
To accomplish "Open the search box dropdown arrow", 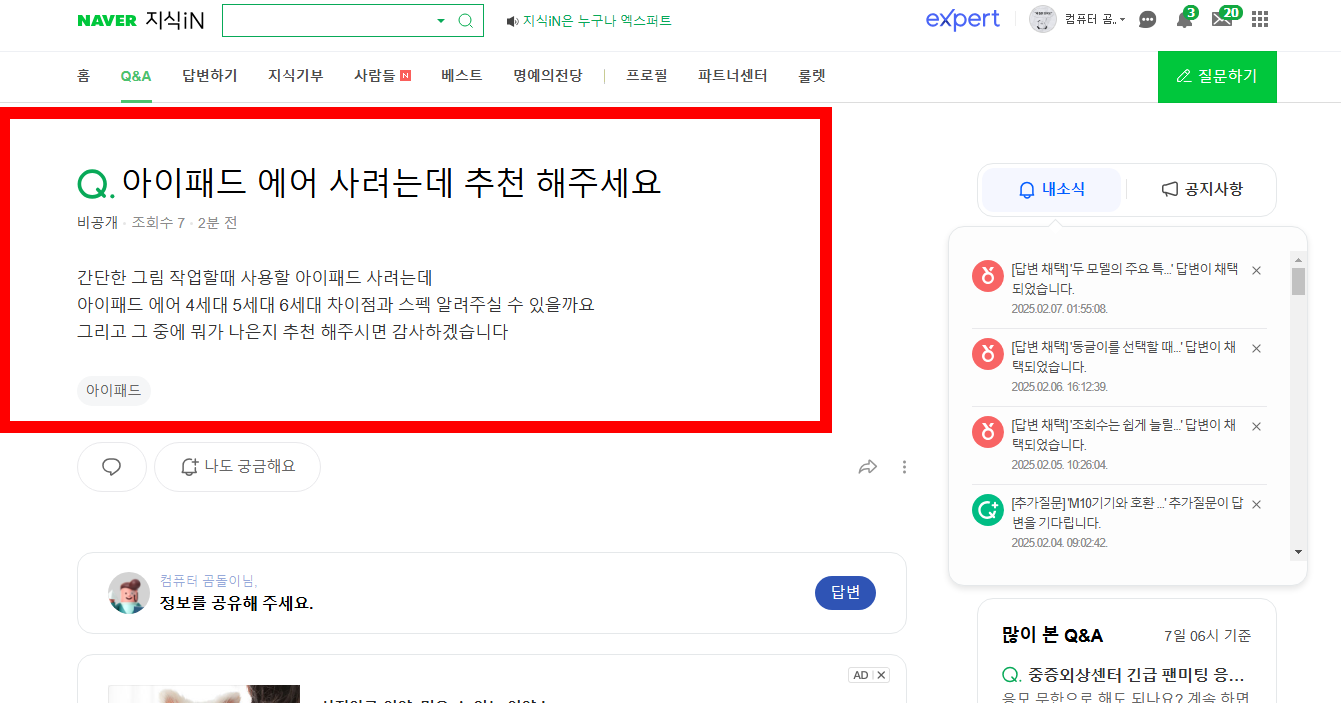I will pos(441,20).
